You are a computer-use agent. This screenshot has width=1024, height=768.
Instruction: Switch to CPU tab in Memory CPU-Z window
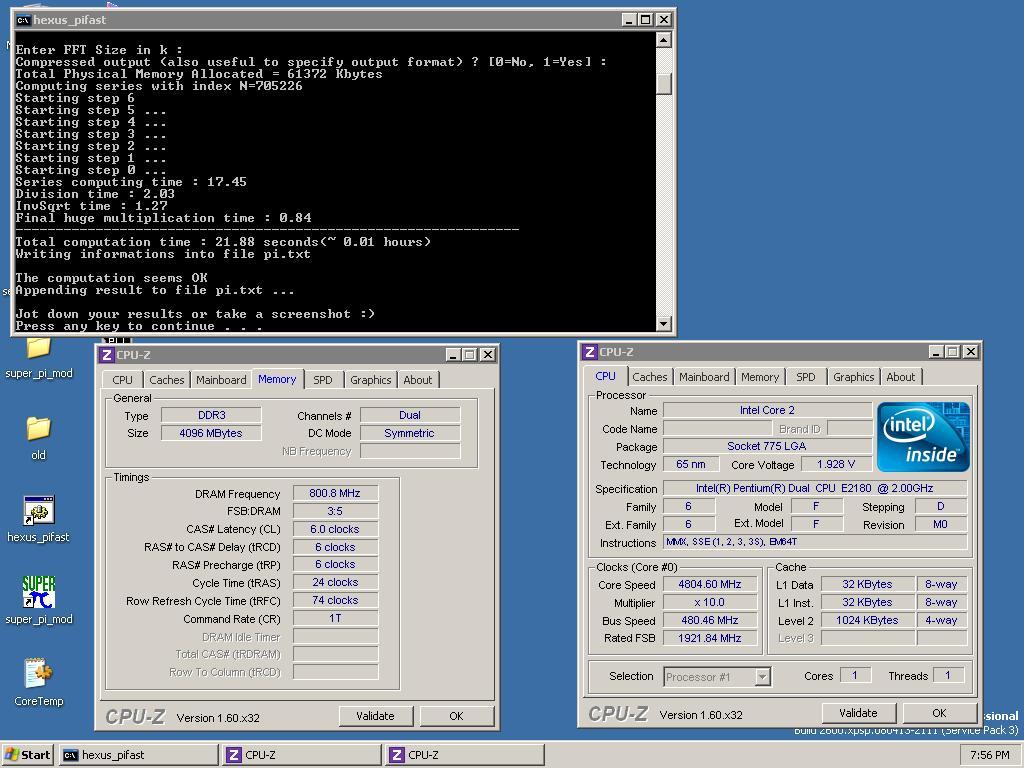[122, 380]
